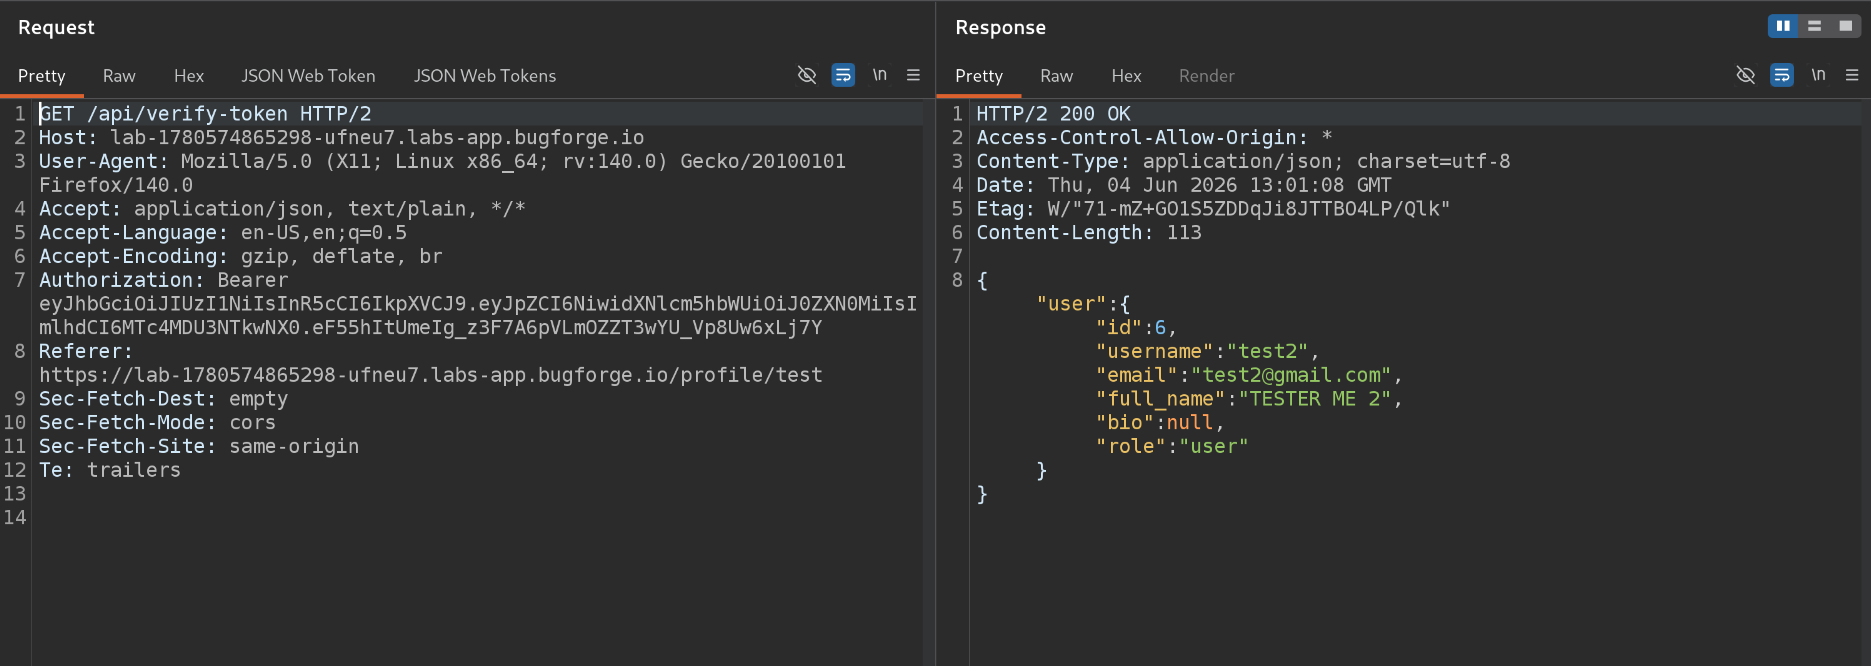This screenshot has height=666, width=1871.
Task: Select combined tabbed layout icon
Action: tap(1846, 26)
